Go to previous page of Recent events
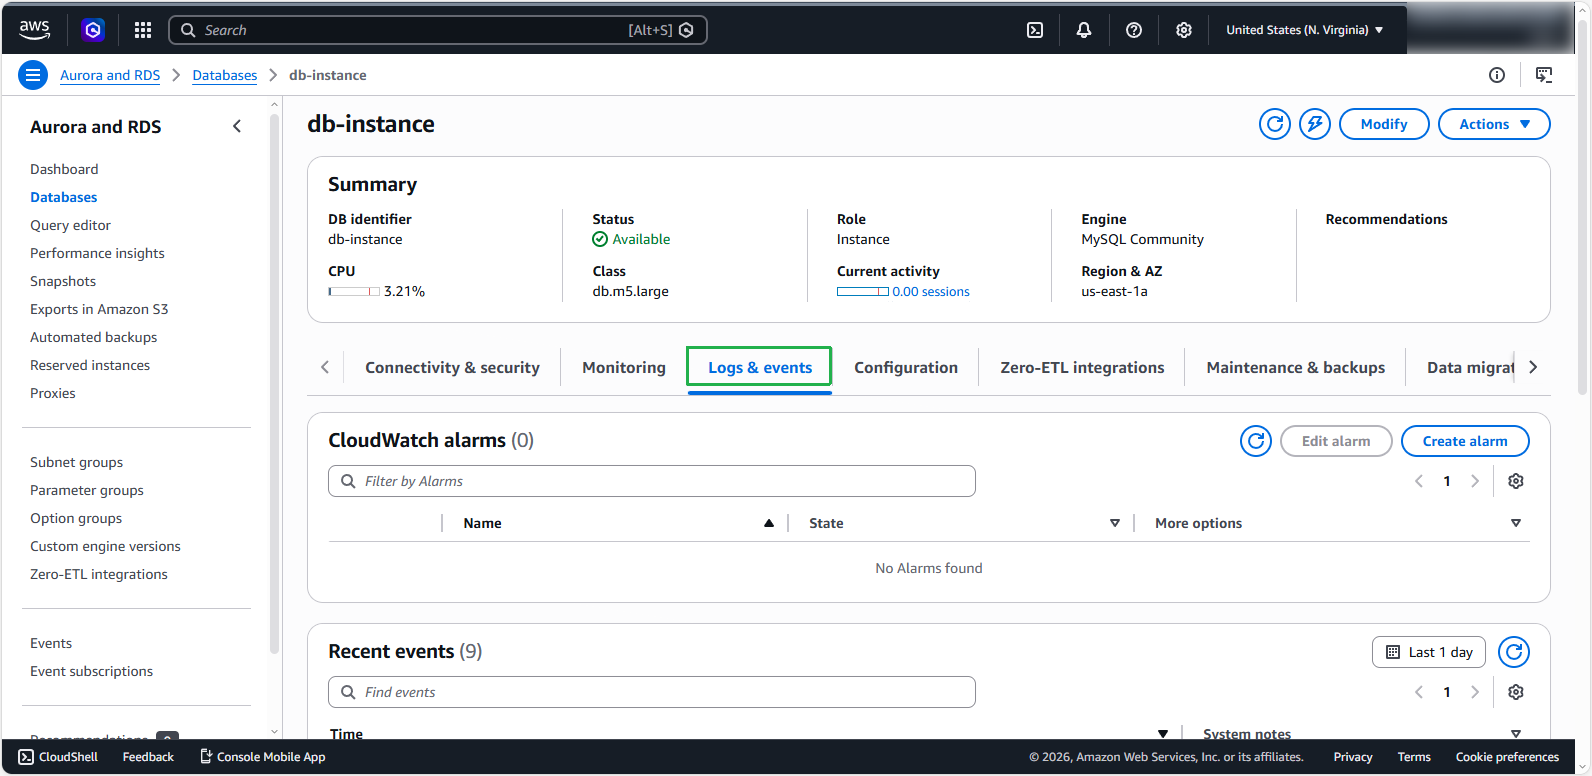Viewport: 1592px width, 776px height. (1419, 692)
